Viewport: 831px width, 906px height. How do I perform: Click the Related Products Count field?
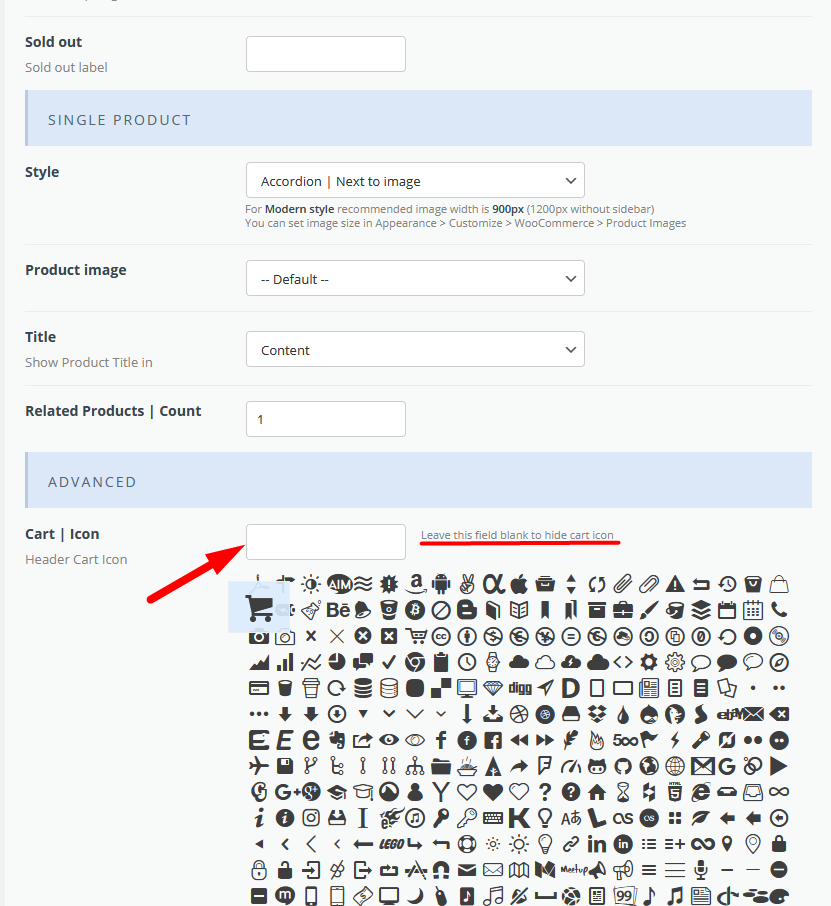click(326, 419)
